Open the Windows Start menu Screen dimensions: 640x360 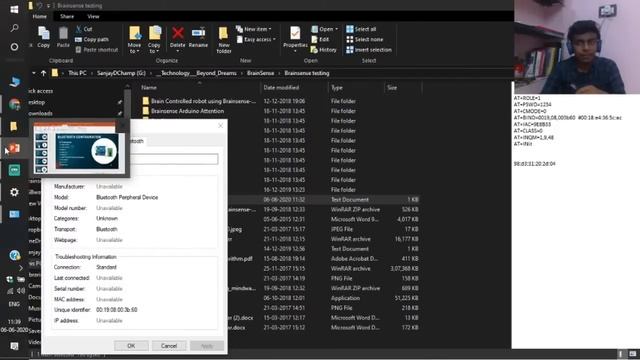click(14, 9)
